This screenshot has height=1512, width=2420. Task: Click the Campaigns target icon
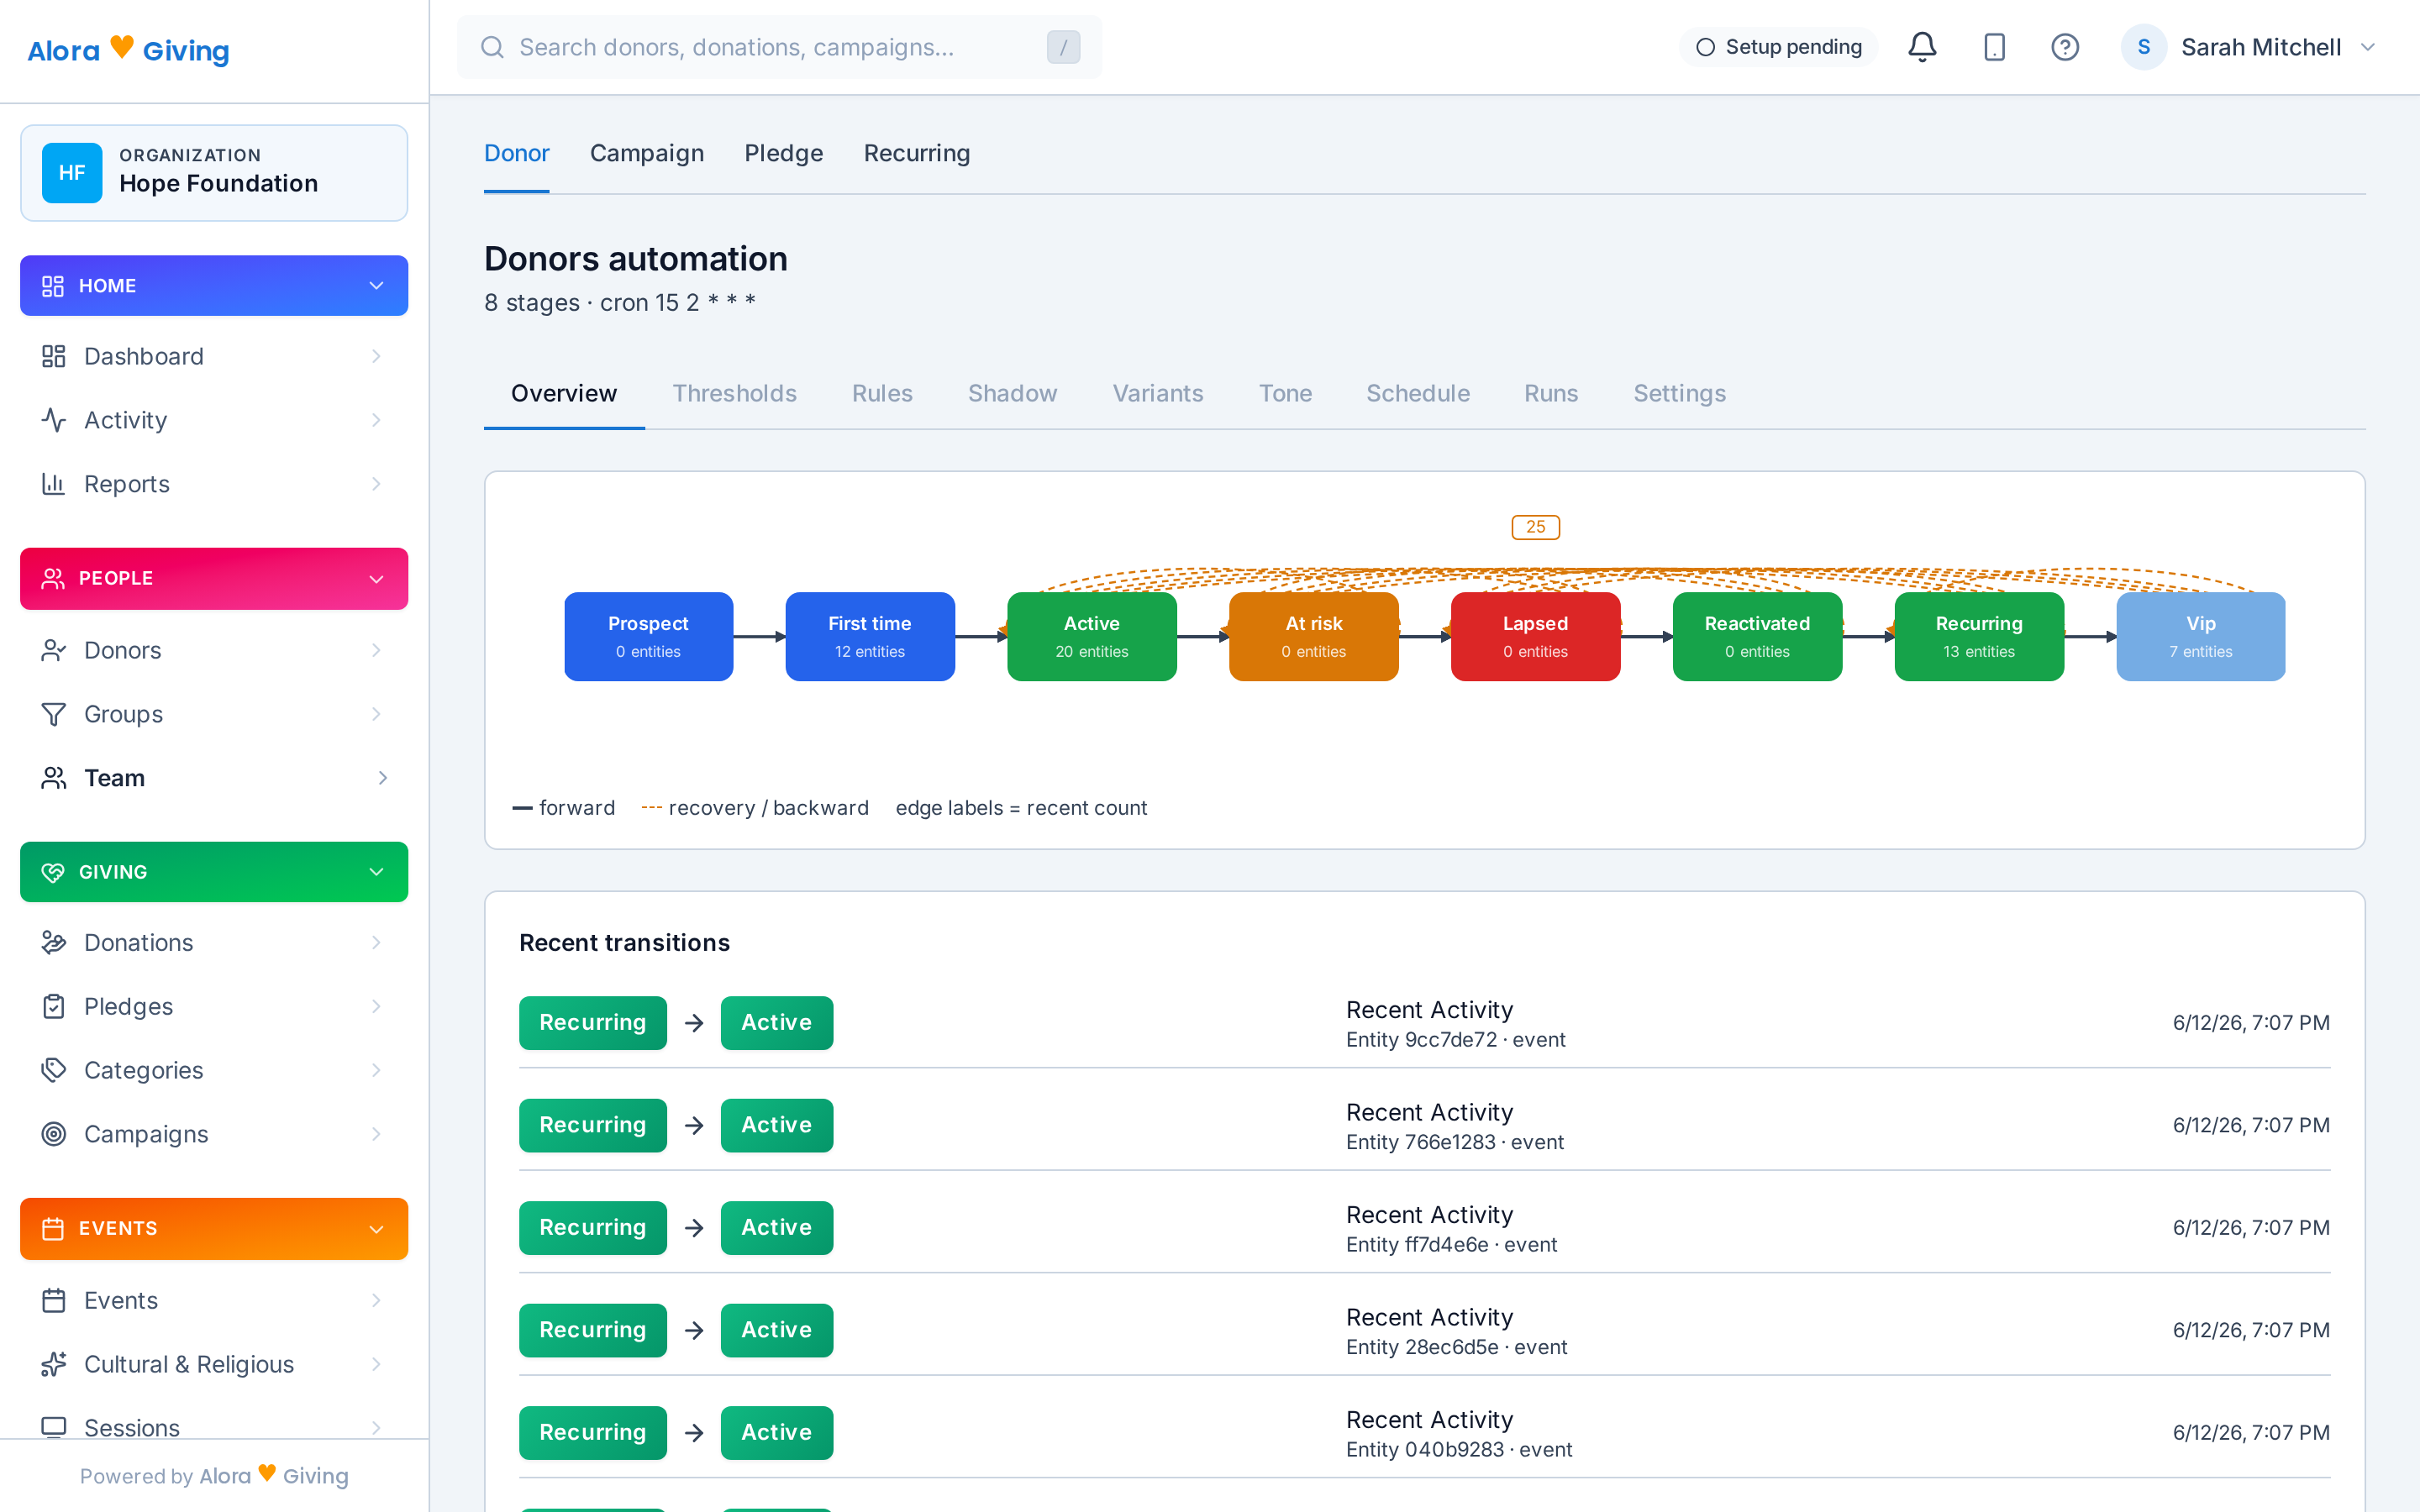pyautogui.click(x=53, y=1134)
